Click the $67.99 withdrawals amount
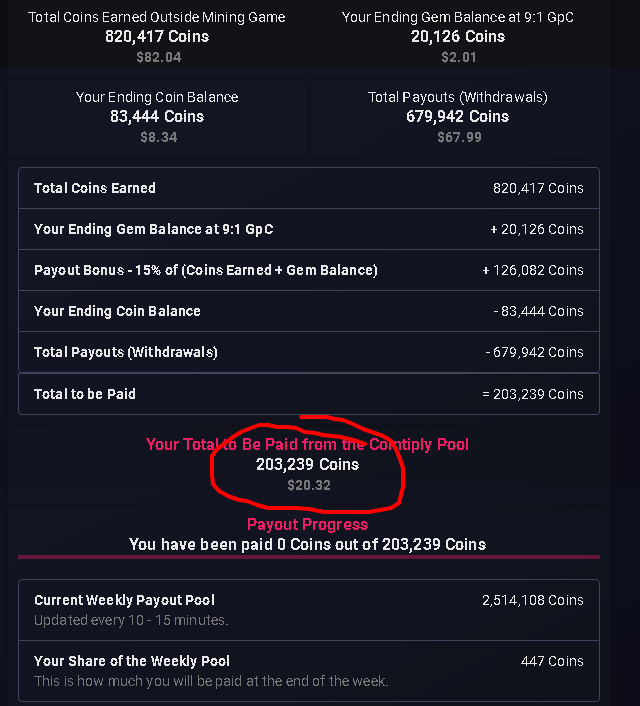 (459, 137)
